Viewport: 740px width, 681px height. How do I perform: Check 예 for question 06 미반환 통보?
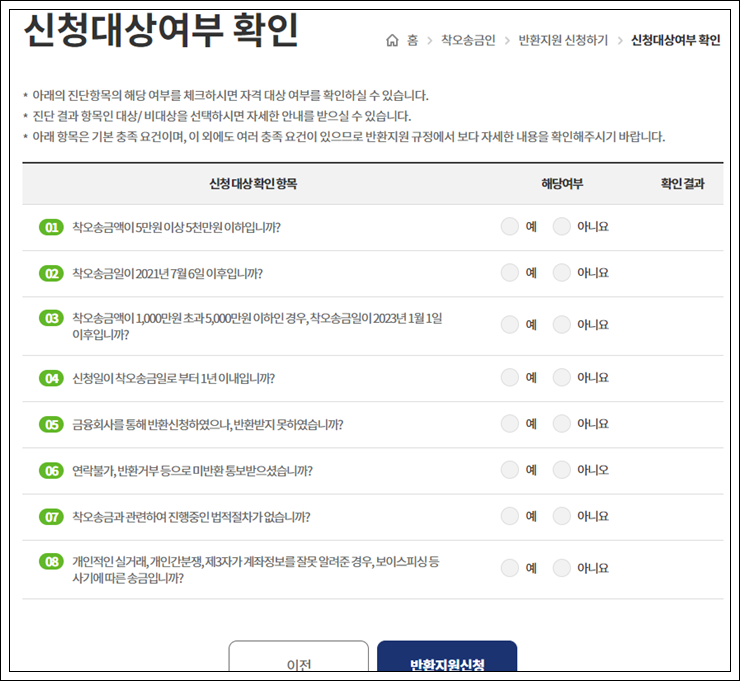pos(510,470)
